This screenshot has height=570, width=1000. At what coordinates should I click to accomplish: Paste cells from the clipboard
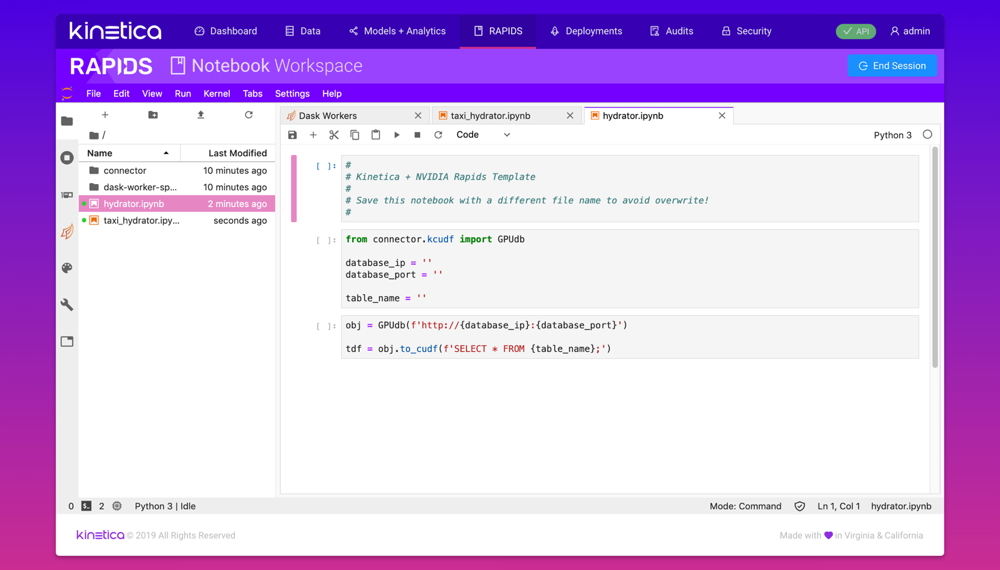[x=376, y=135]
